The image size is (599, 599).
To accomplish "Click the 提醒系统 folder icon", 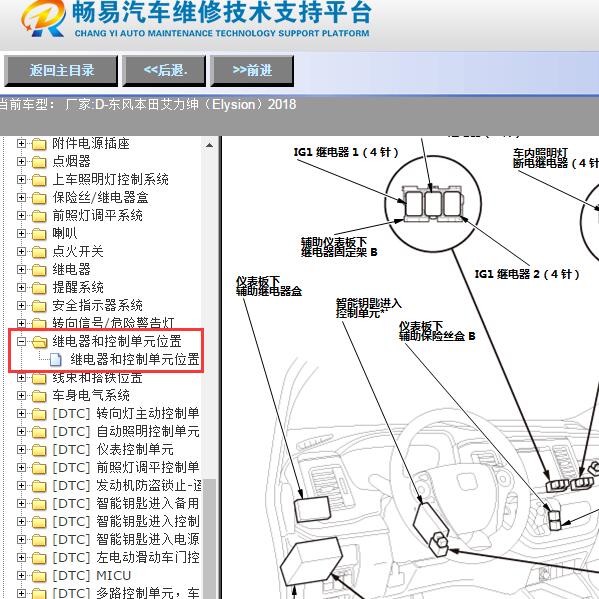I will [x=39, y=288].
